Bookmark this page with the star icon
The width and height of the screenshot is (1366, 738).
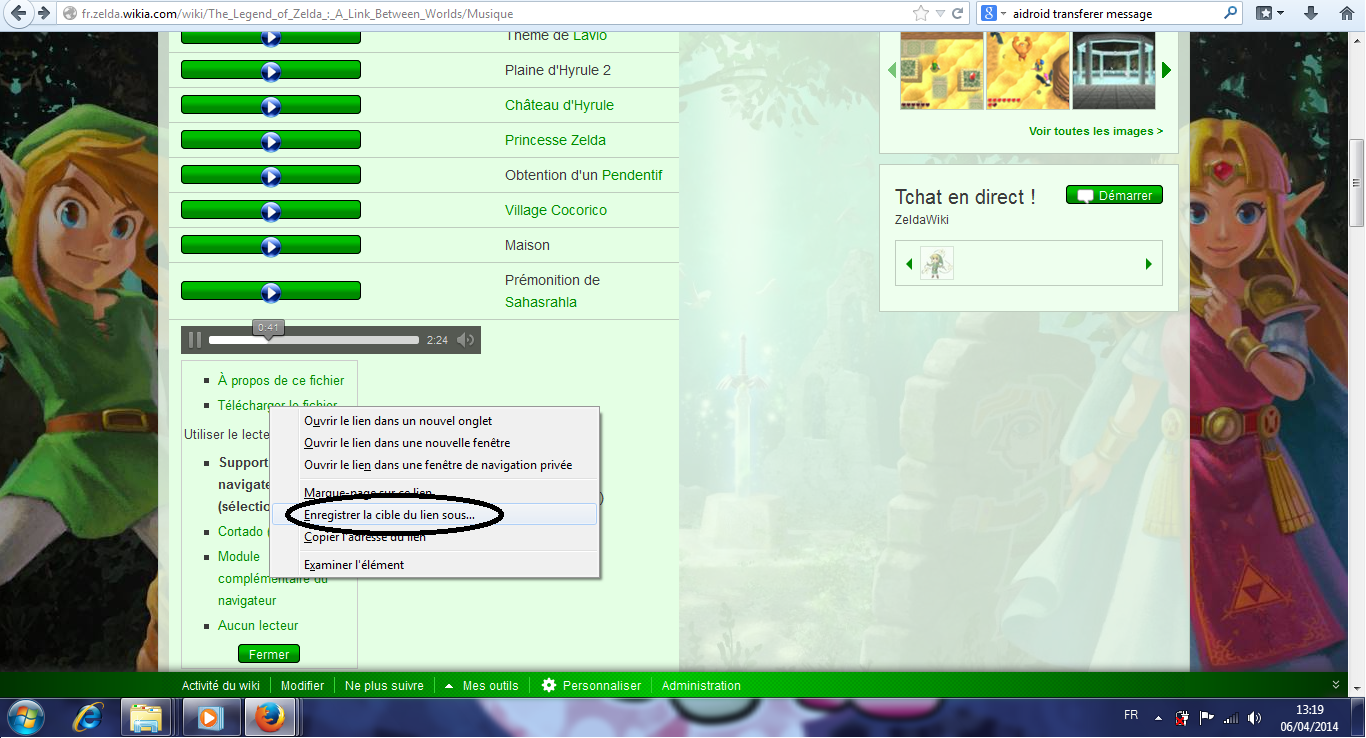[921, 14]
